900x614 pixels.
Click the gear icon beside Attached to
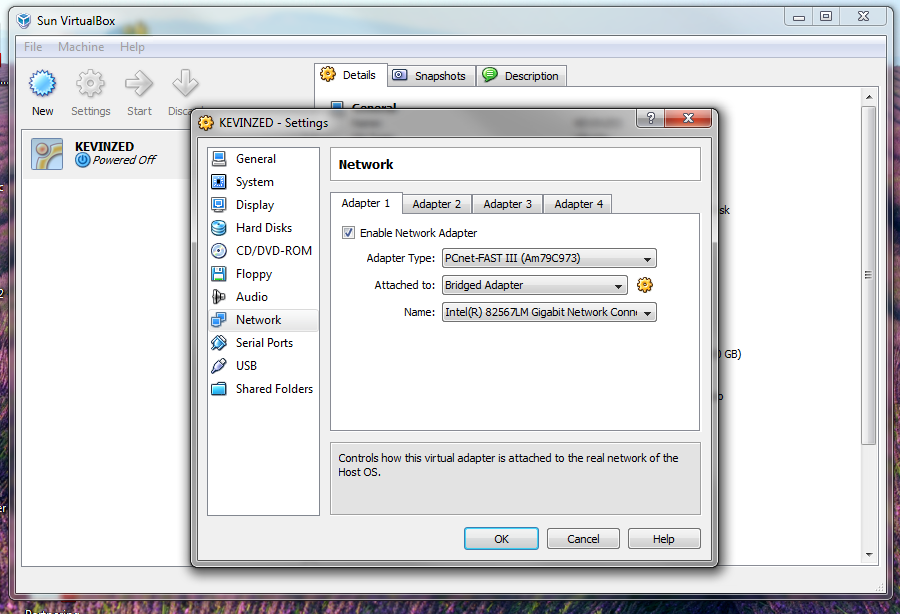(x=645, y=285)
